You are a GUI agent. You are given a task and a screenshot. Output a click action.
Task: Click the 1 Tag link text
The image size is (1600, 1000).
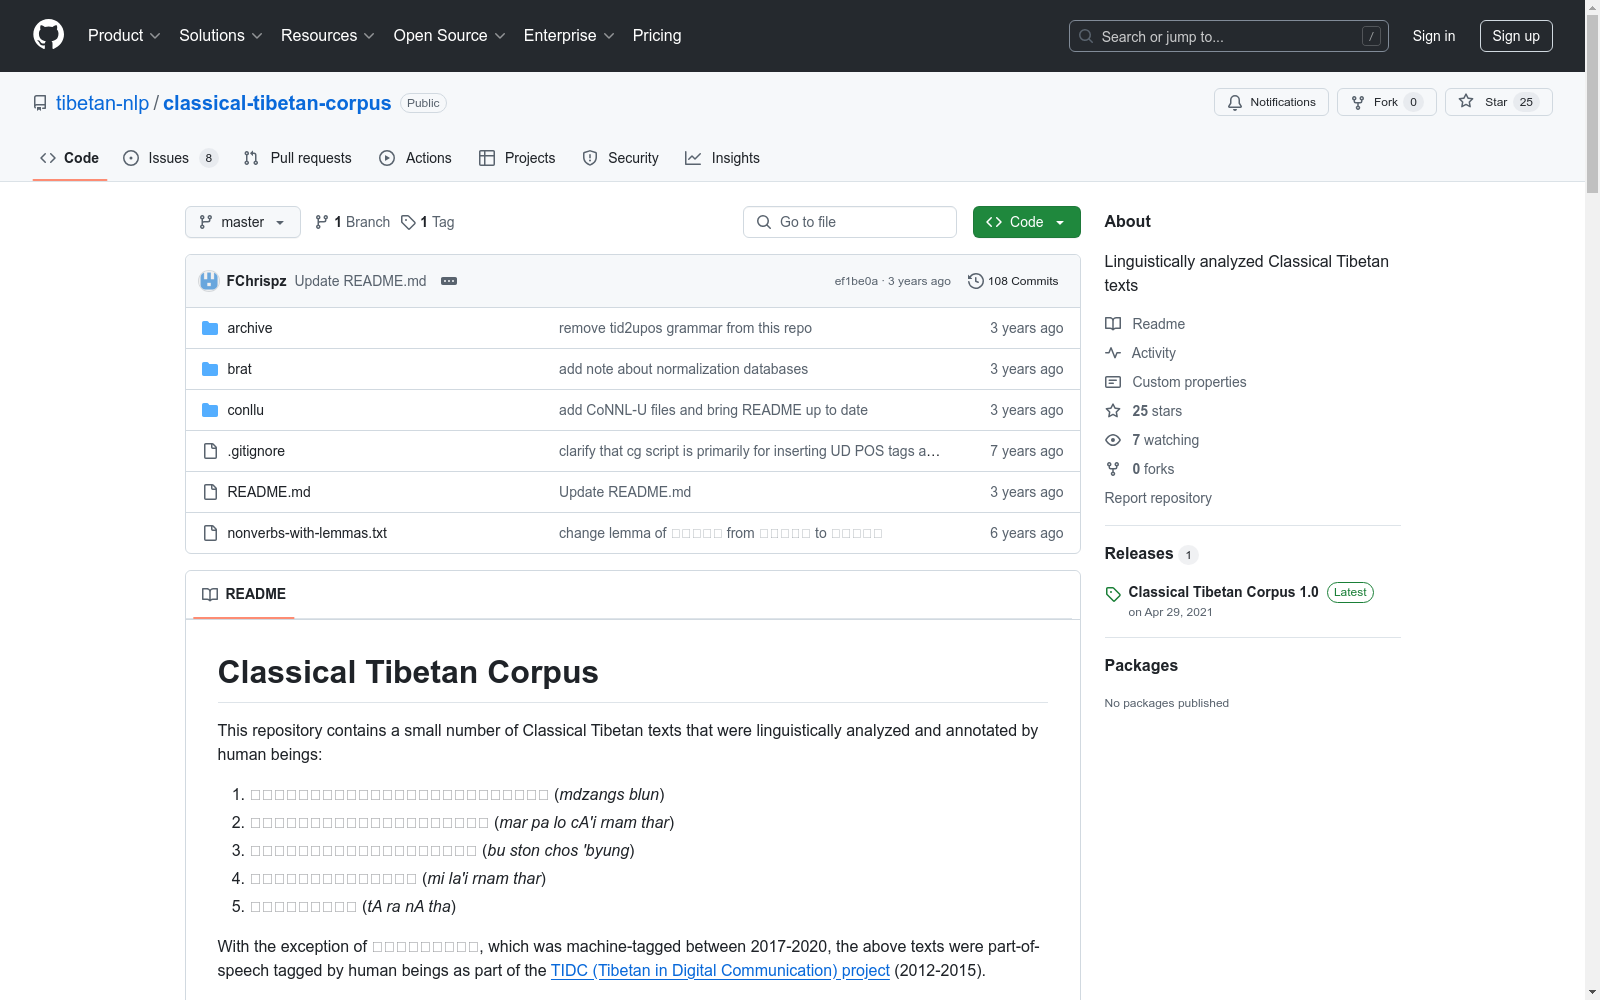tap(437, 222)
